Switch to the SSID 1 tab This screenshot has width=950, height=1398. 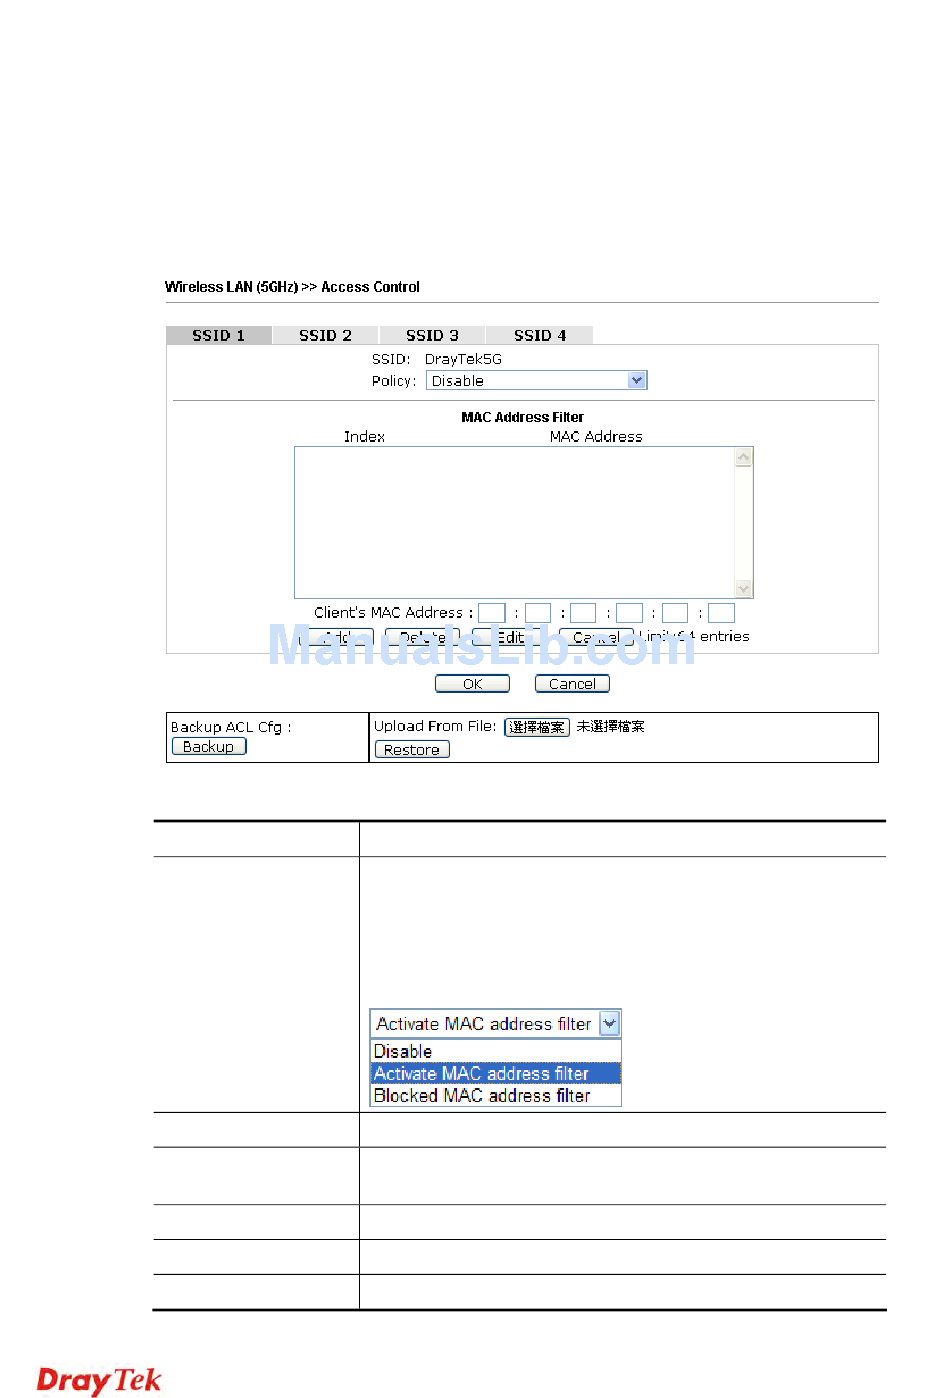pos(219,335)
